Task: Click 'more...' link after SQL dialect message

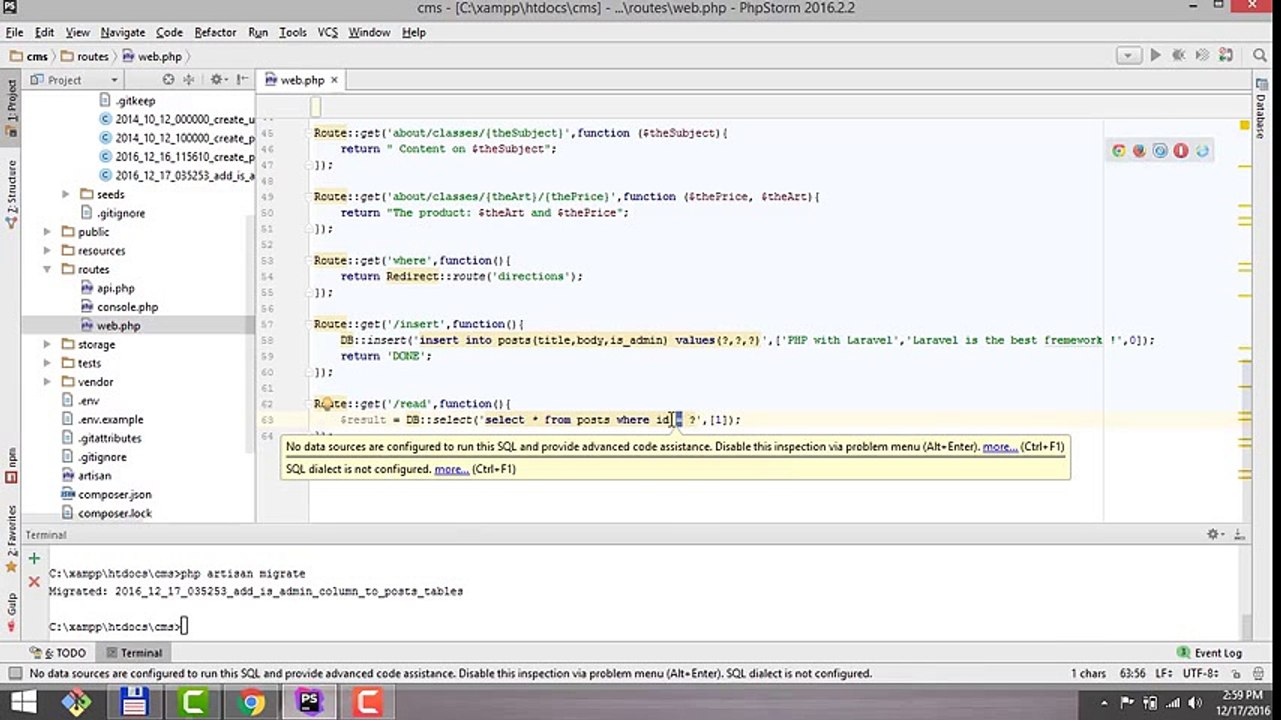Action: 452,469
